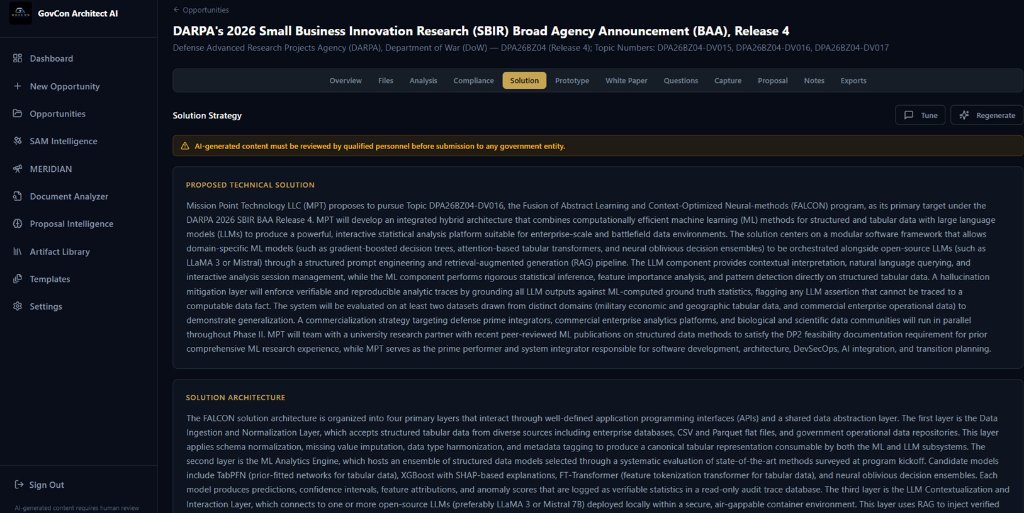Click the SAM Intelligence icon
1024x513 pixels.
coord(18,140)
